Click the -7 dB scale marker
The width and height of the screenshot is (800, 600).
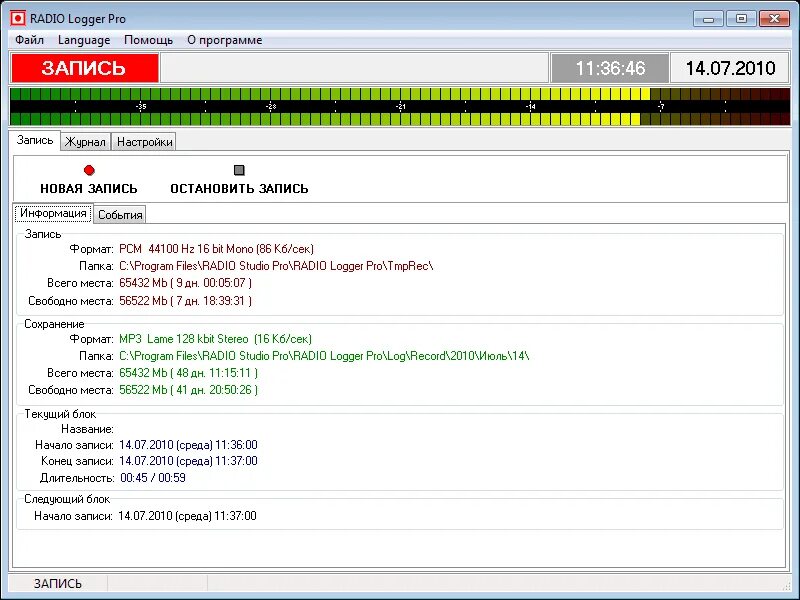pos(661,107)
